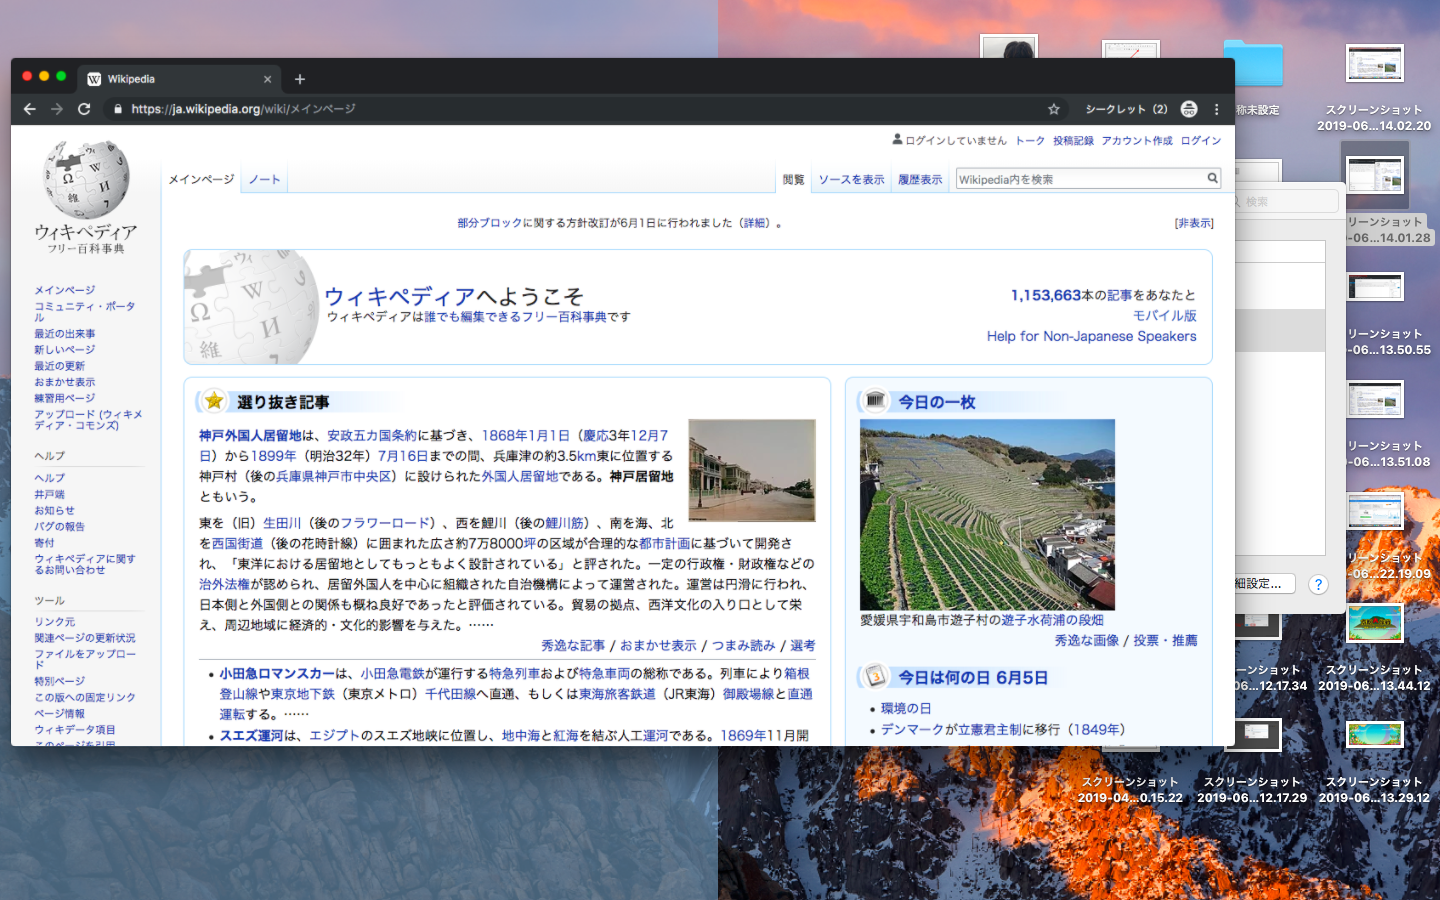Open the スエズ運河 article link
The image size is (1440, 900).
(x=251, y=735)
